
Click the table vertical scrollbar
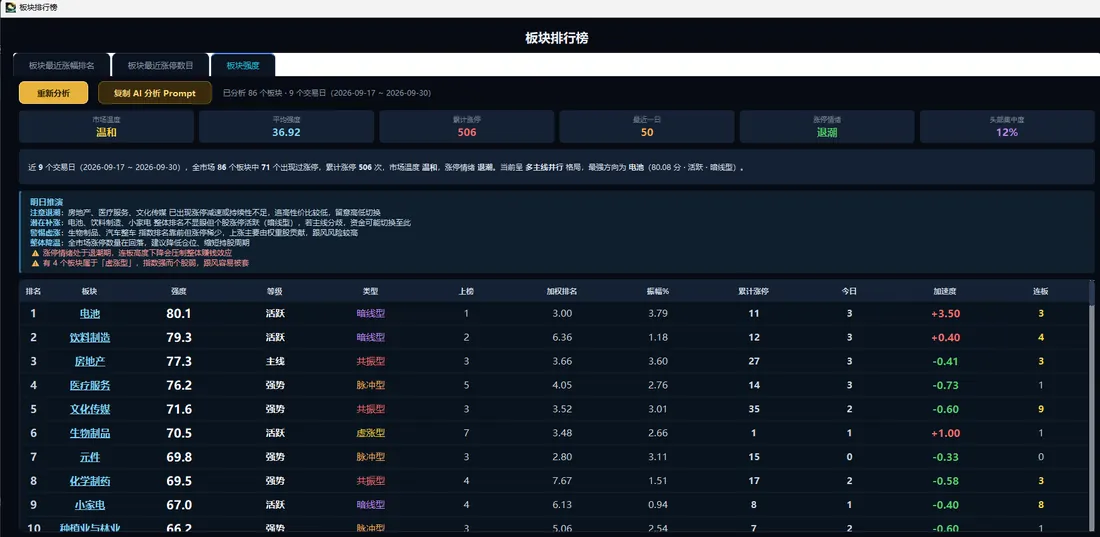click(1091, 405)
